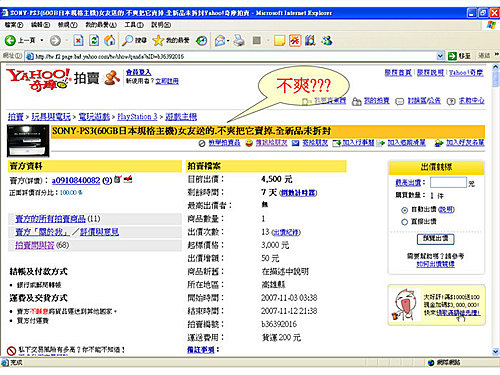
Task: Click the 寄給朋友 envelope icon
Action: coord(295,143)
